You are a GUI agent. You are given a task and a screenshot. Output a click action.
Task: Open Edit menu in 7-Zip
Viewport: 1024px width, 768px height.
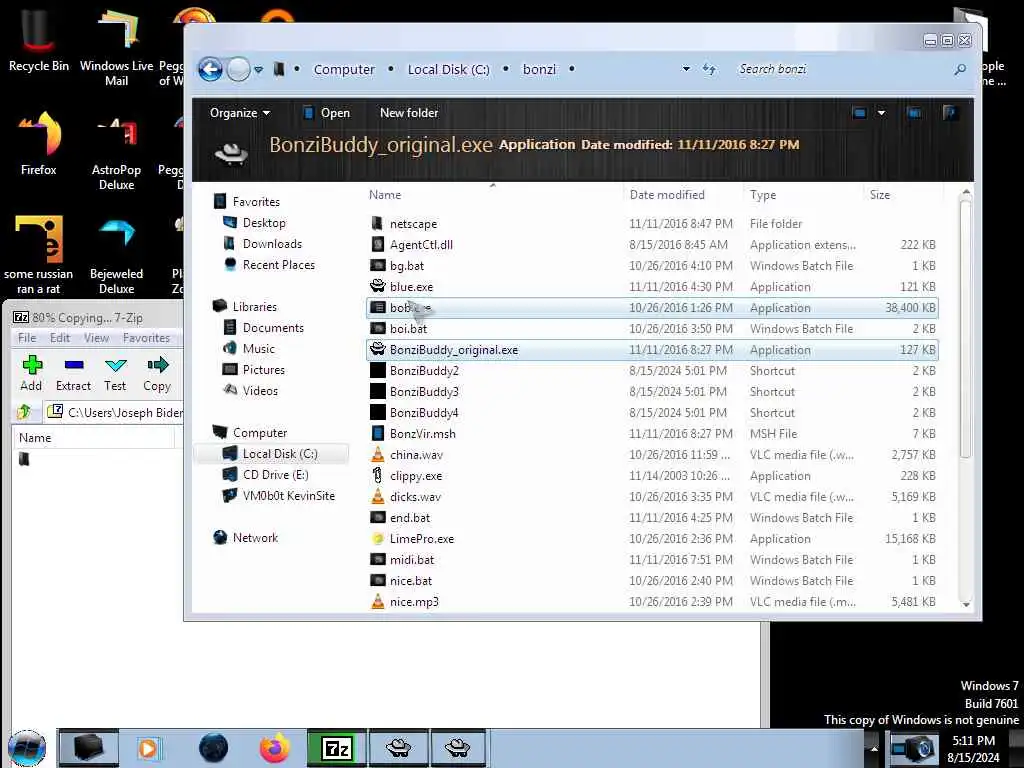pyautogui.click(x=59, y=338)
